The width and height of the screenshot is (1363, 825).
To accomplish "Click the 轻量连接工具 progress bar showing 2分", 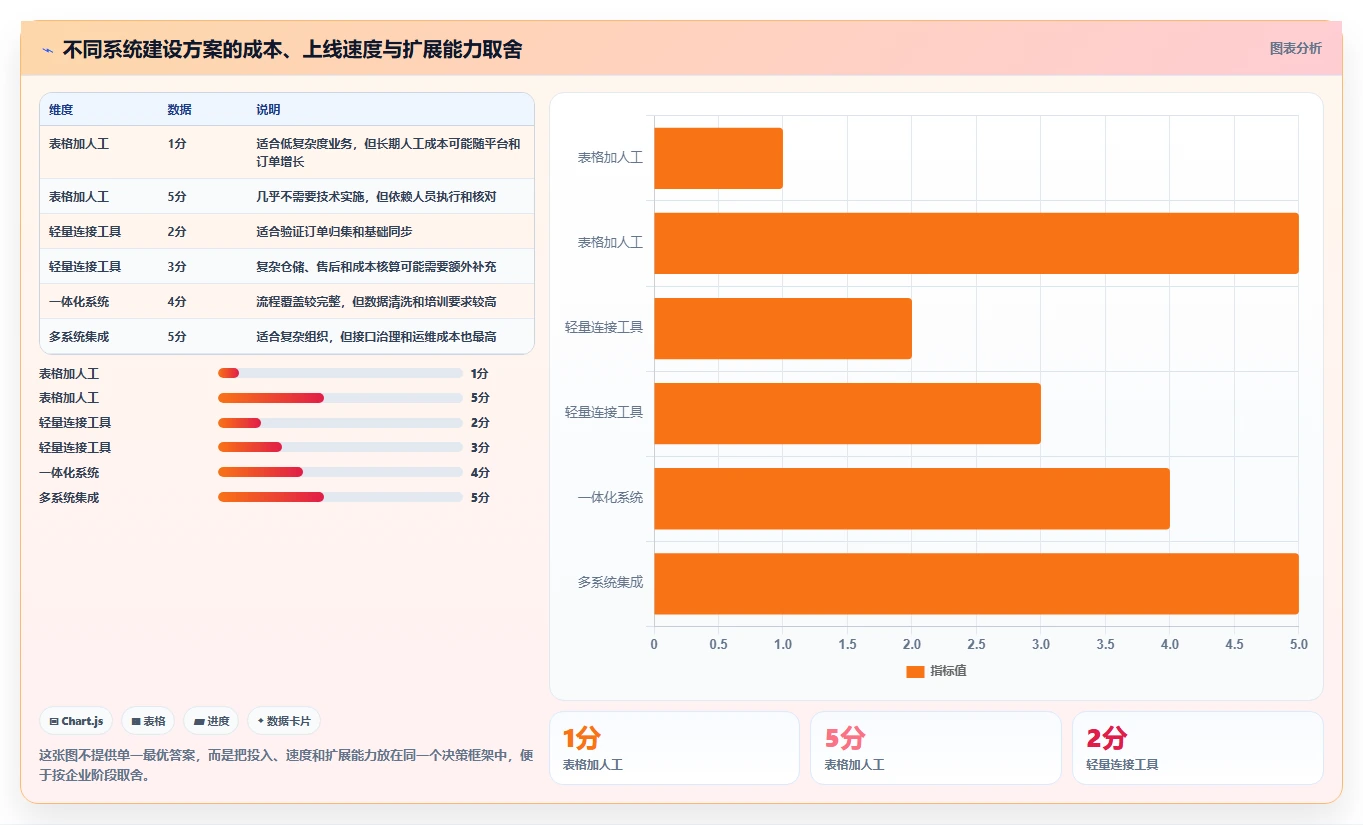I will [340, 423].
